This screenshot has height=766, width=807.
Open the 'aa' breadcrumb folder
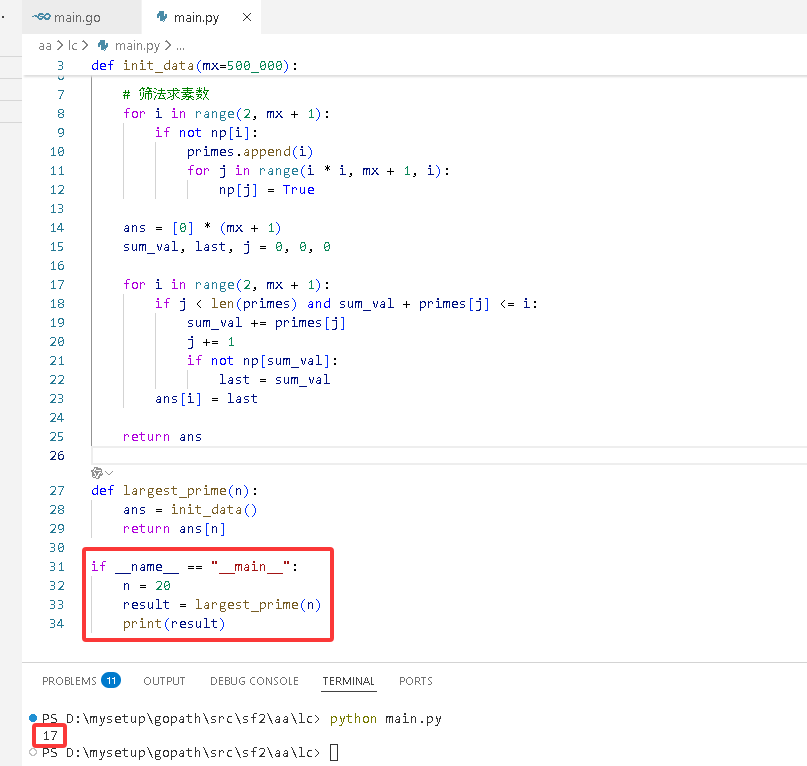tap(45, 46)
